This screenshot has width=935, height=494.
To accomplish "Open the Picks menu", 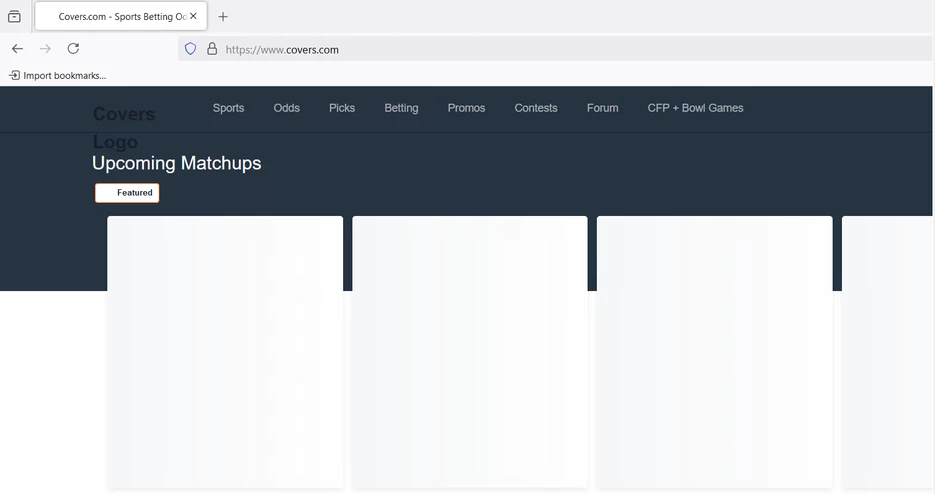I will (342, 108).
